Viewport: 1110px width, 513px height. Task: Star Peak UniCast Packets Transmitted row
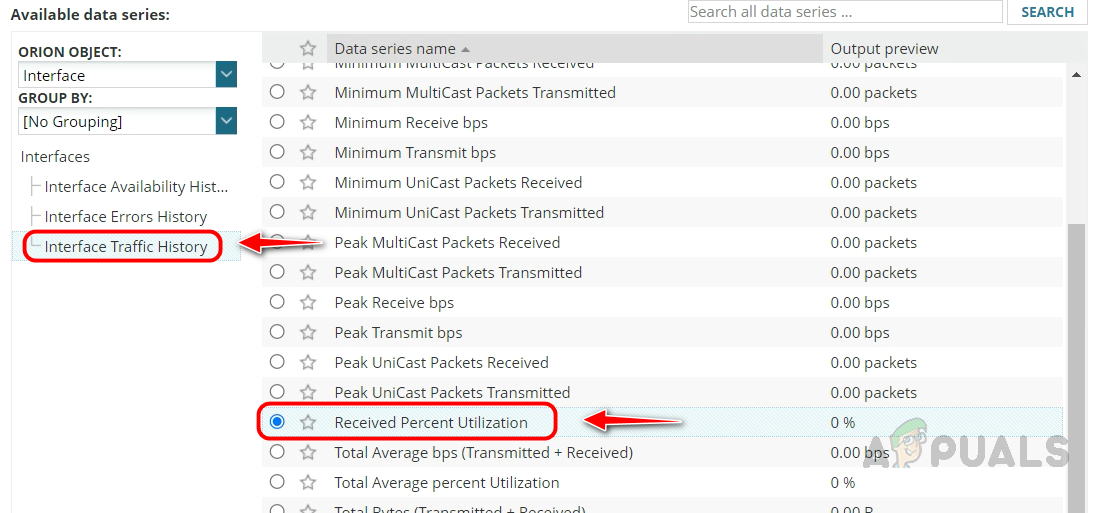[308, 393]
